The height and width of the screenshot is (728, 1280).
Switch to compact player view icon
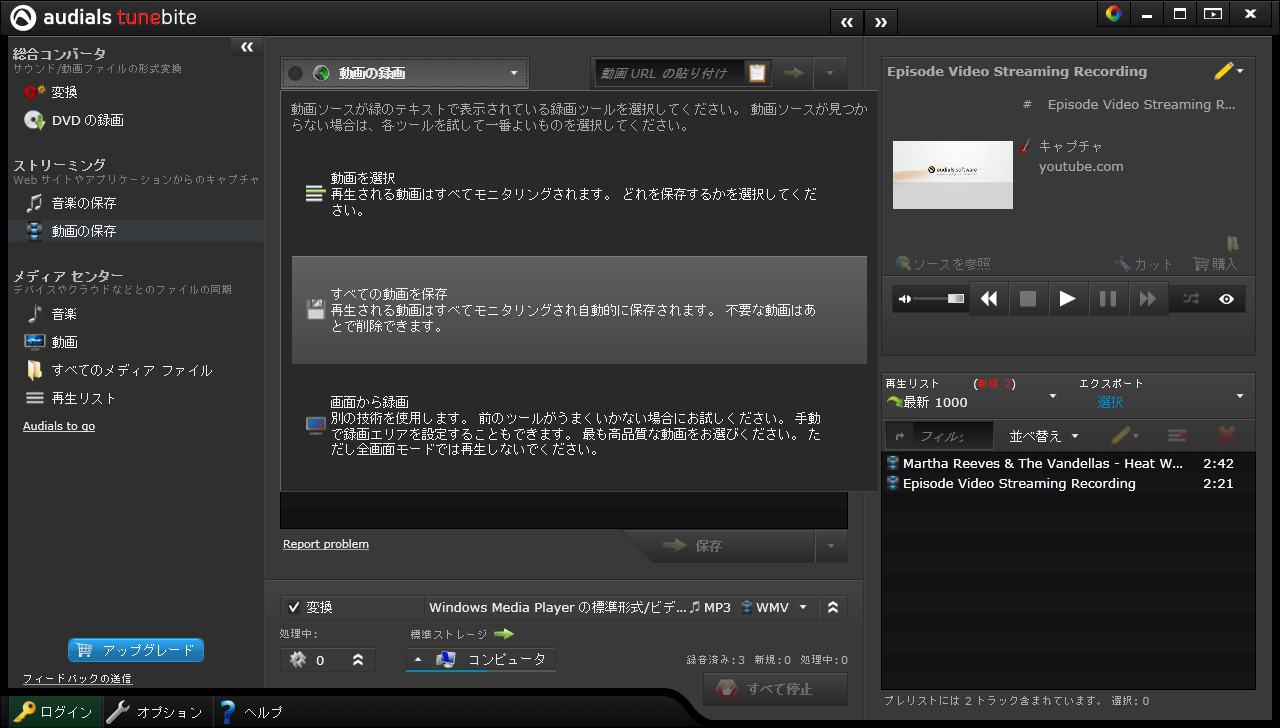click(1213, 14)
